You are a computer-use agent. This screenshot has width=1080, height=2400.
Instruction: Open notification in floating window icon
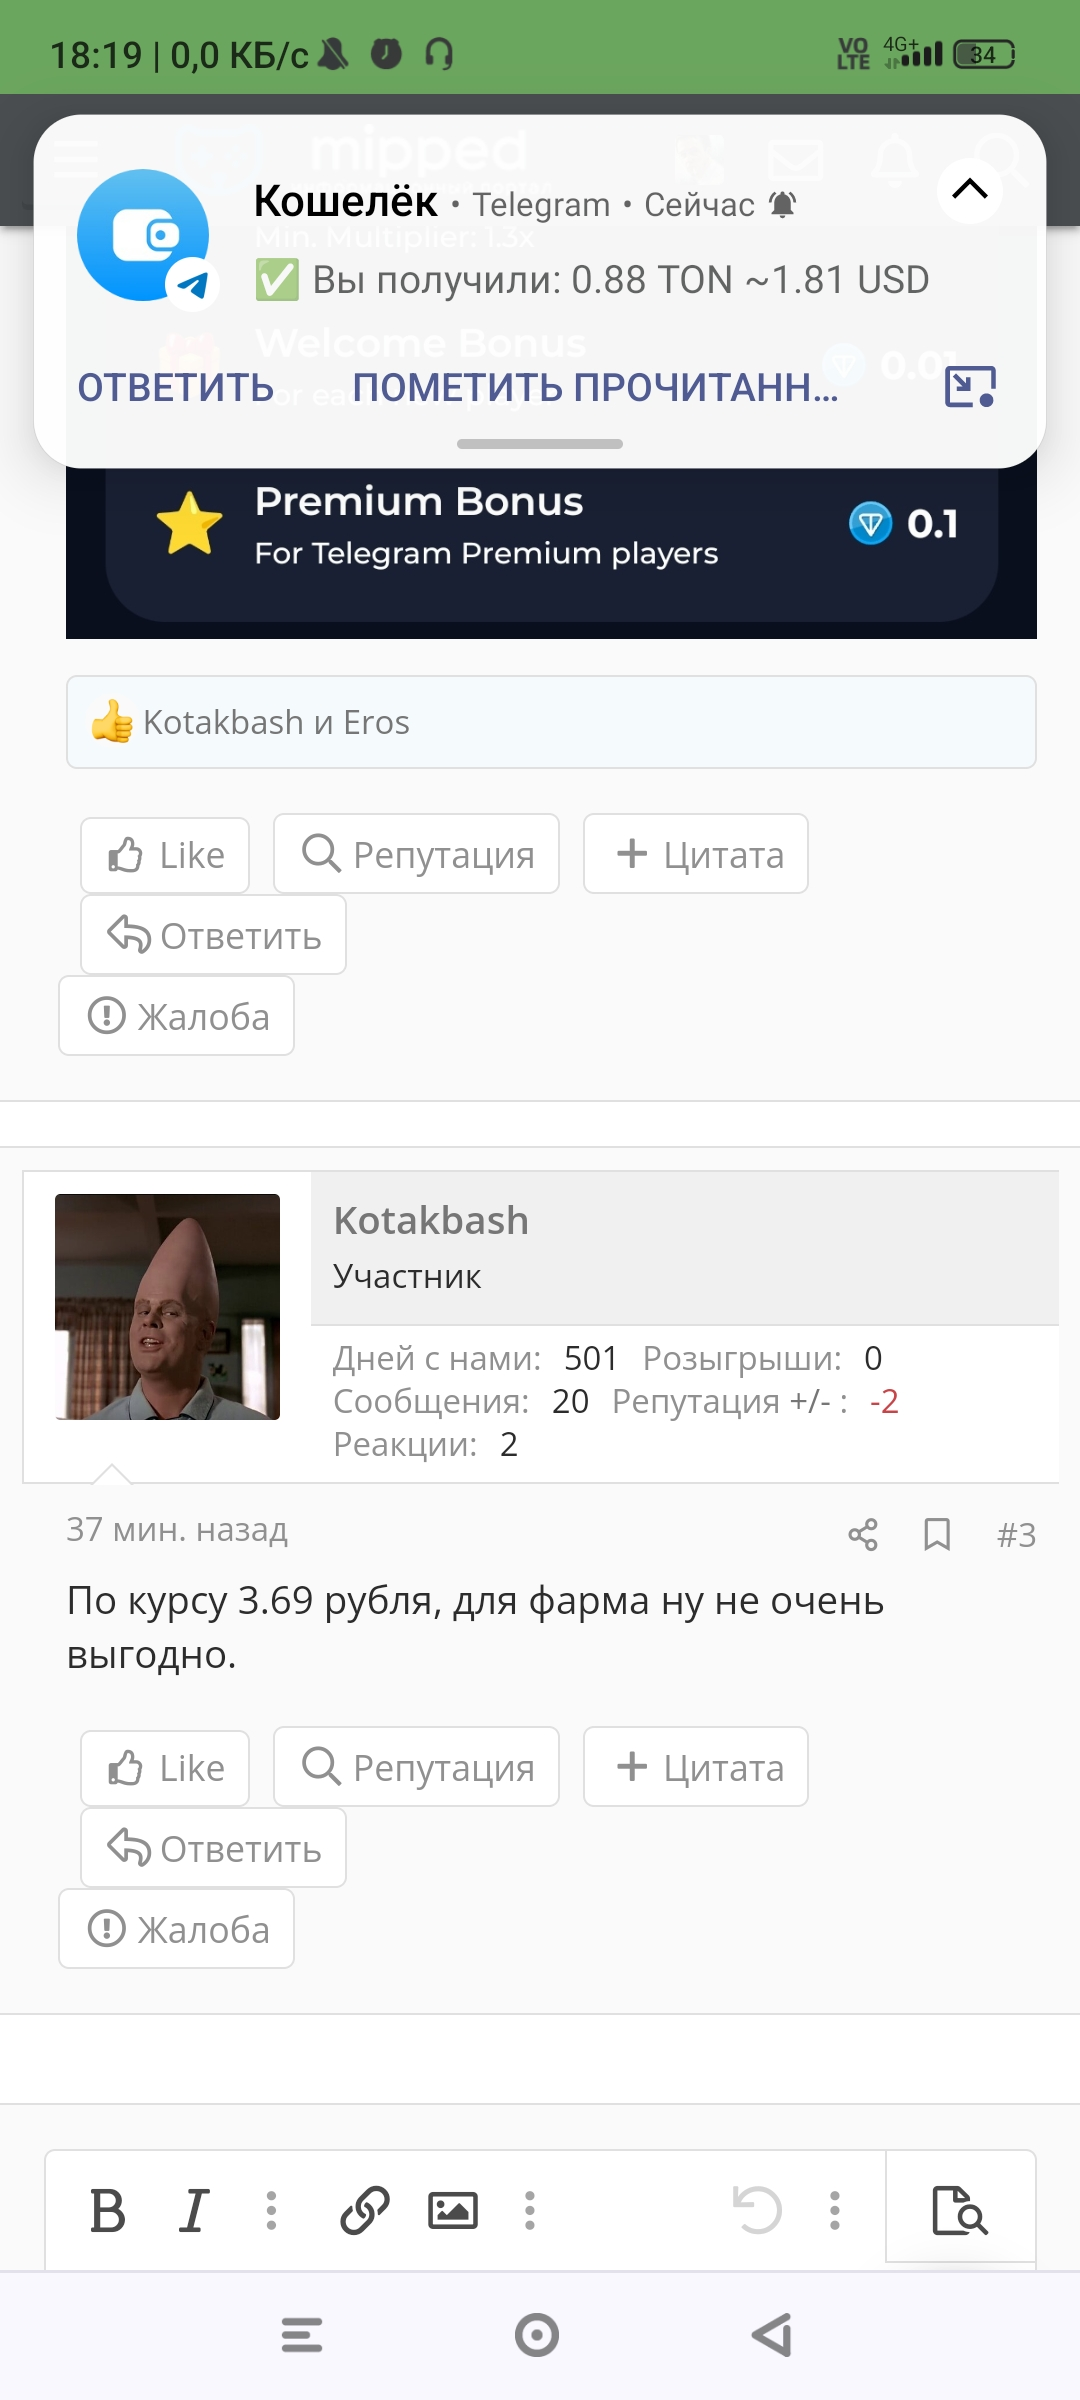(x=970, y=386)
